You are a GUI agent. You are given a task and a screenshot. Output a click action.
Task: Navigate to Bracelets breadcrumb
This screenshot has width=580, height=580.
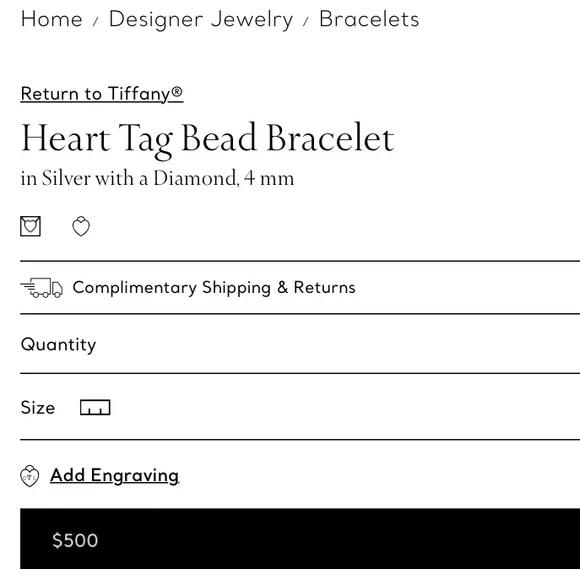point(369,19)
